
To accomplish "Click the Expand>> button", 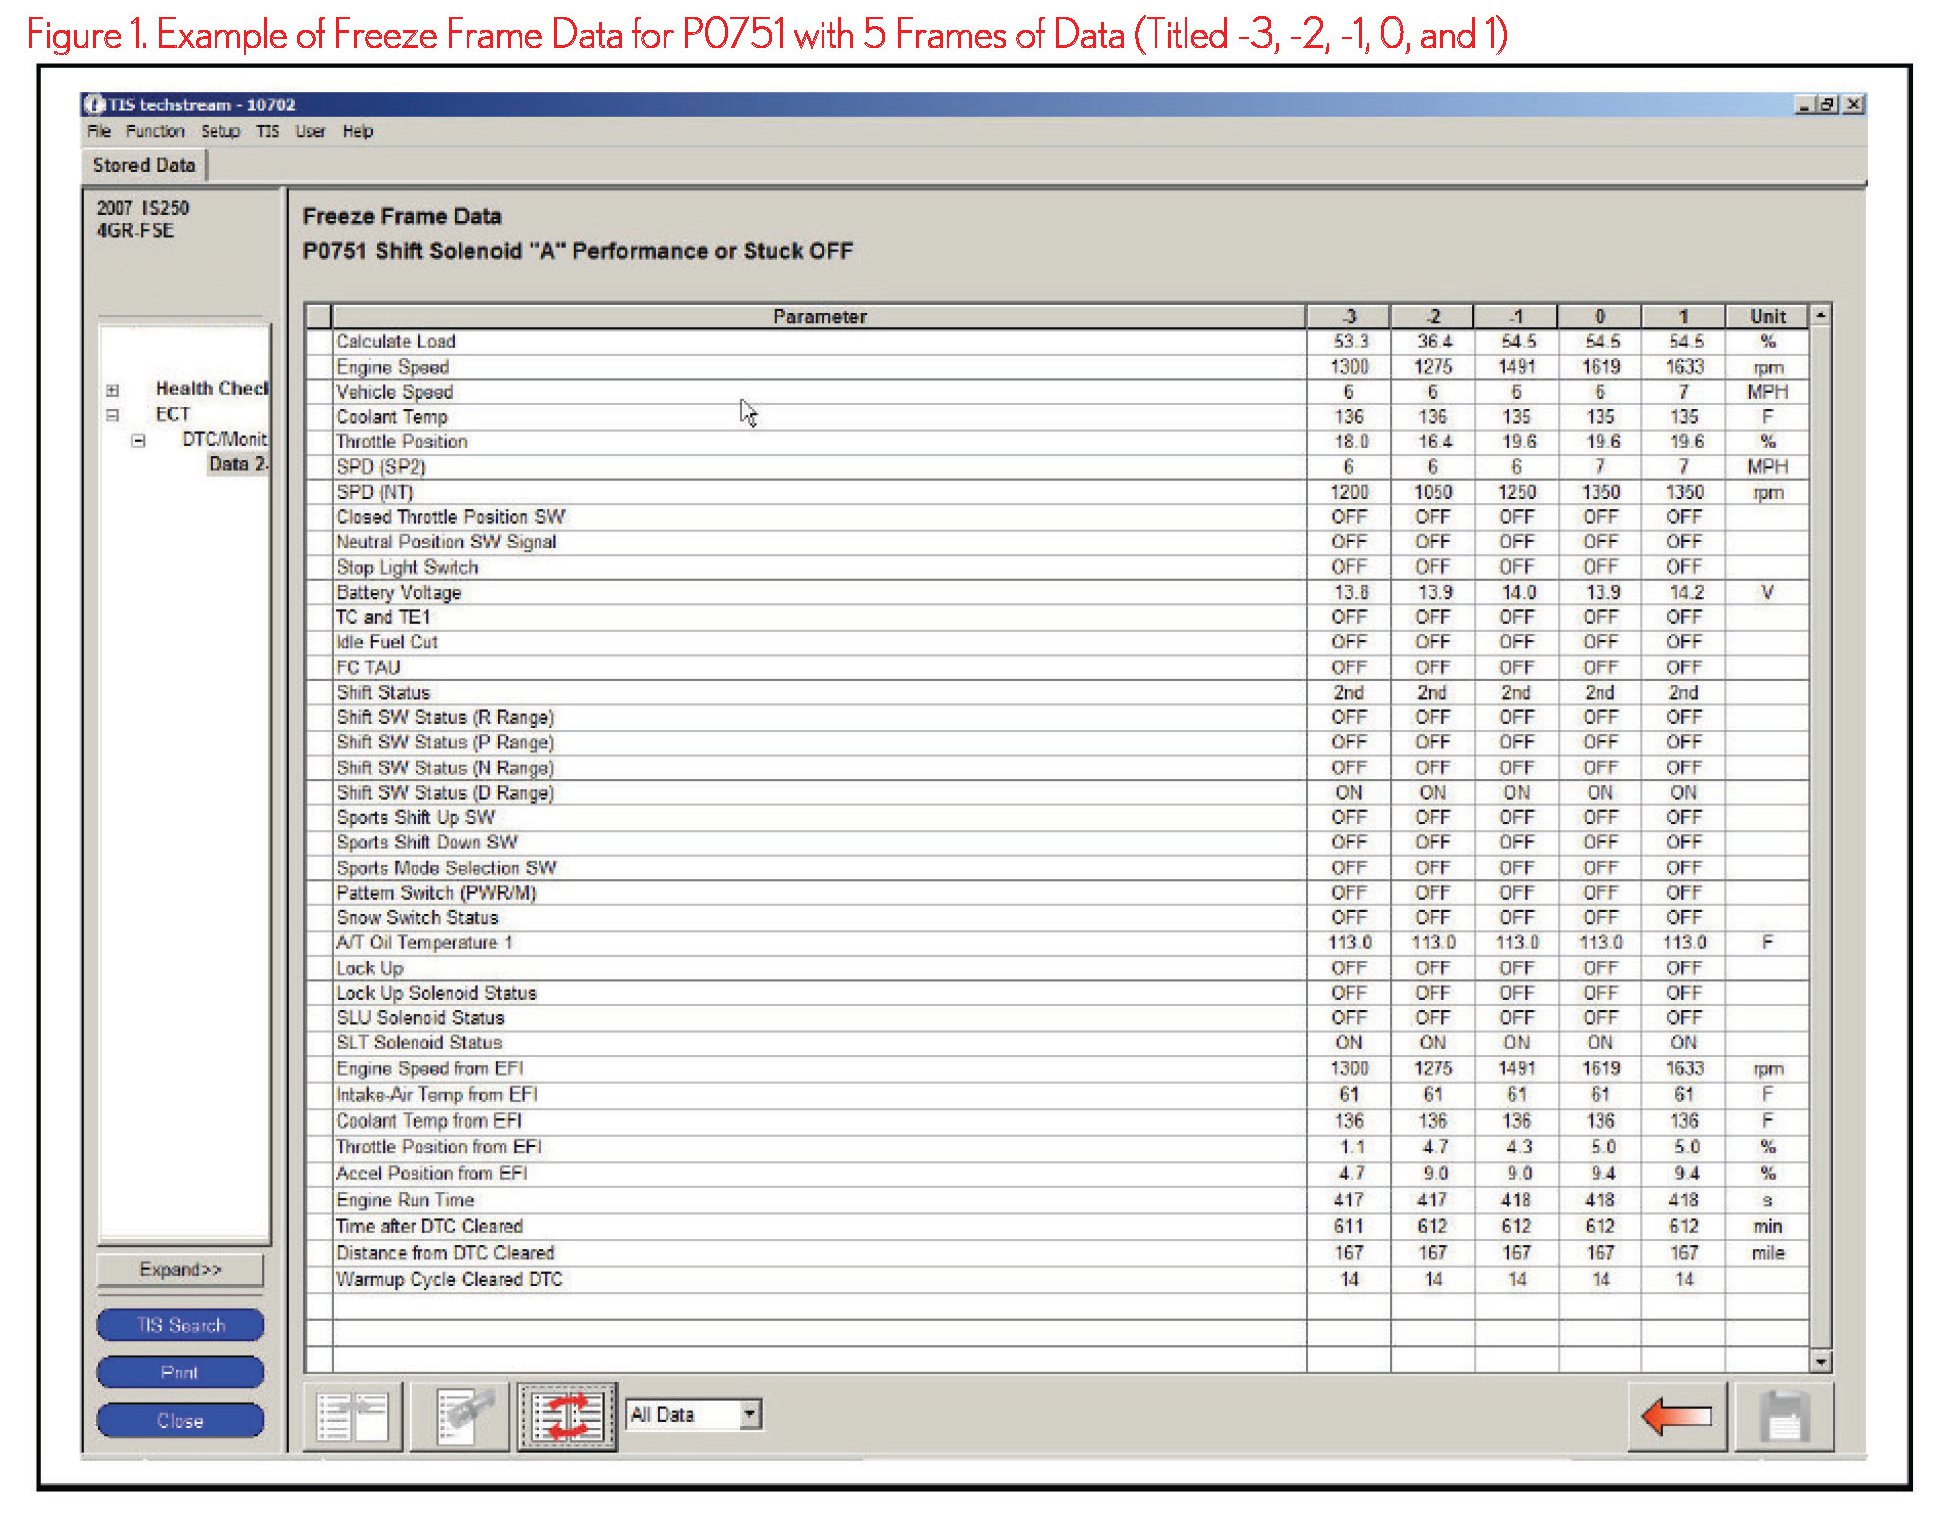I will tap(180, 1269).
